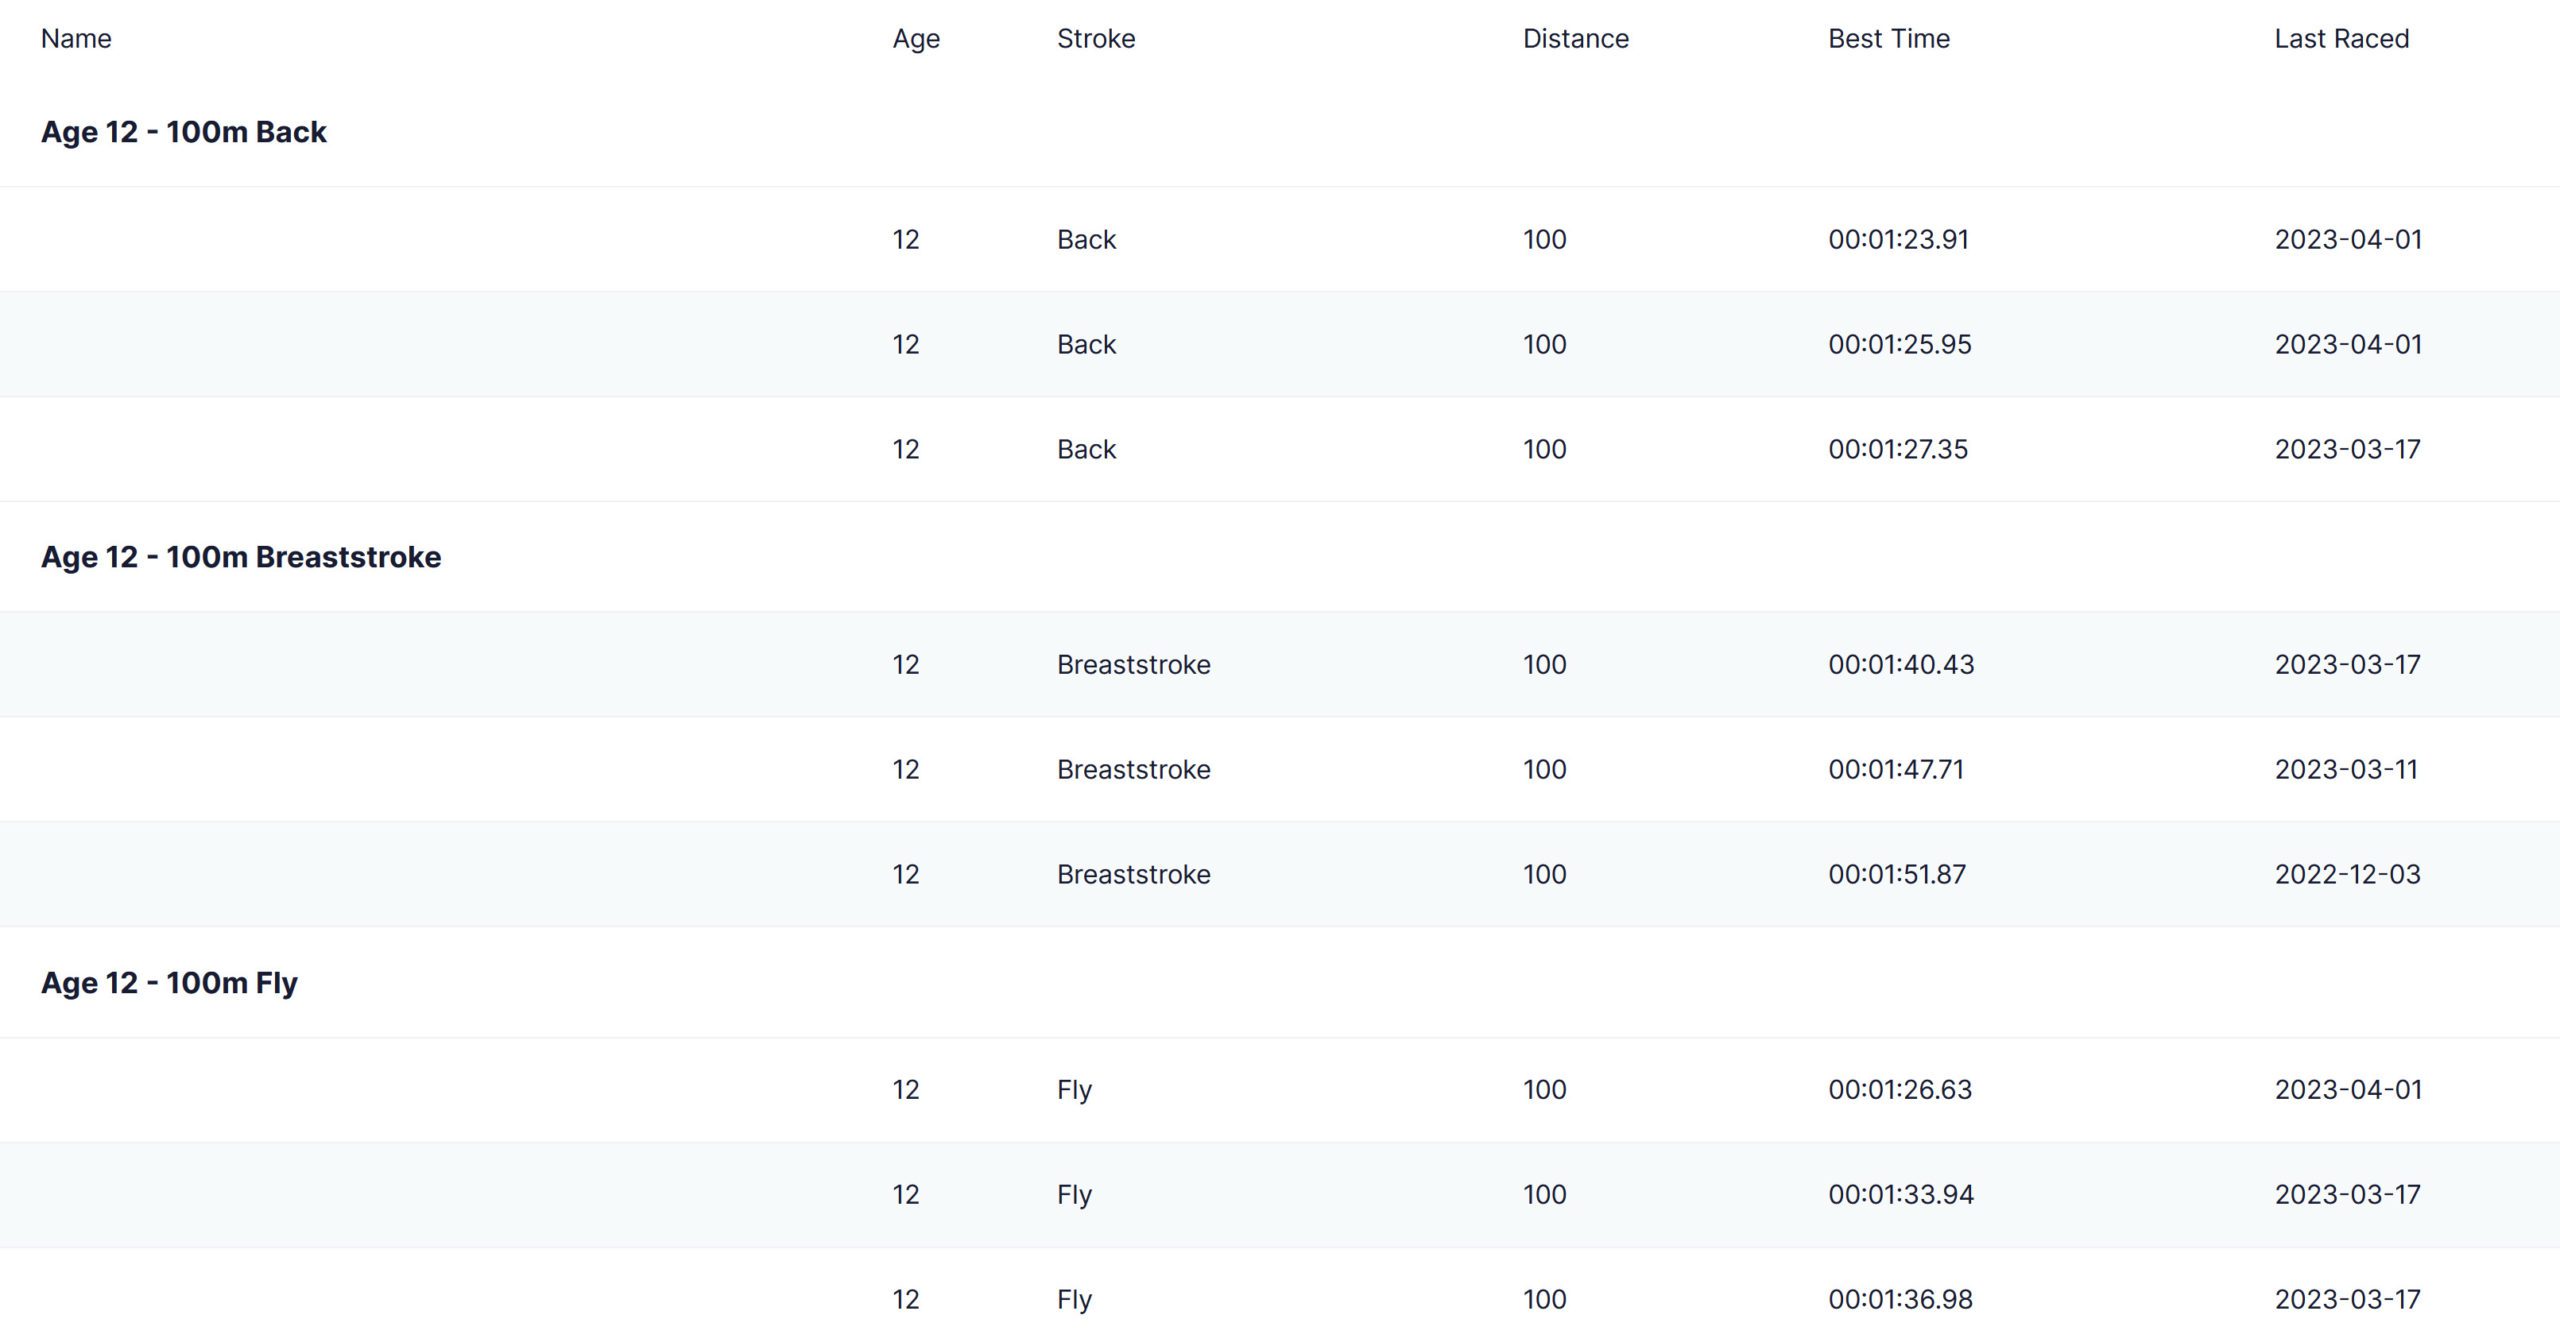Click the Breaststroke row timed 00:01:40.43
This screenshot has width=2560, height=1342.
point(1133,665)
